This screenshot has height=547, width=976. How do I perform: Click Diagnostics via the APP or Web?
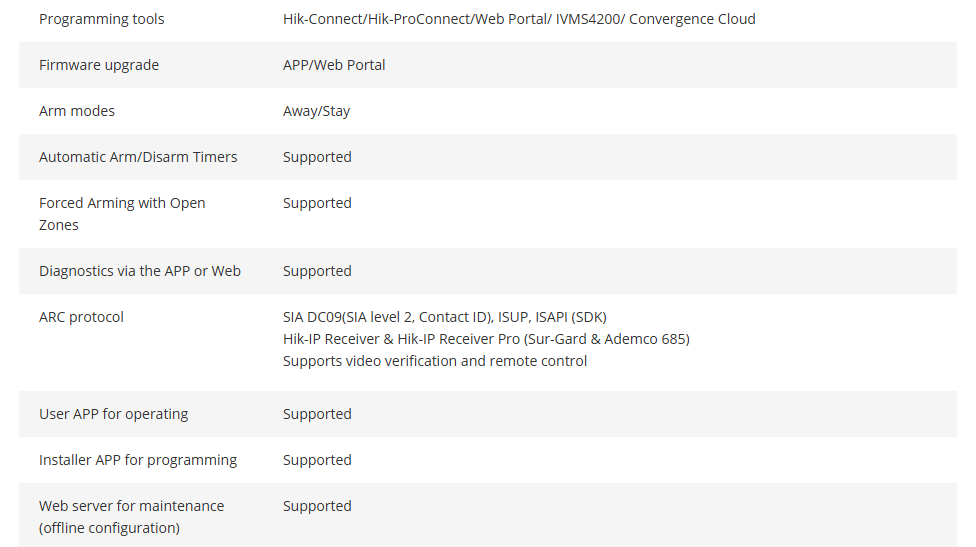(x=140, y=271)
